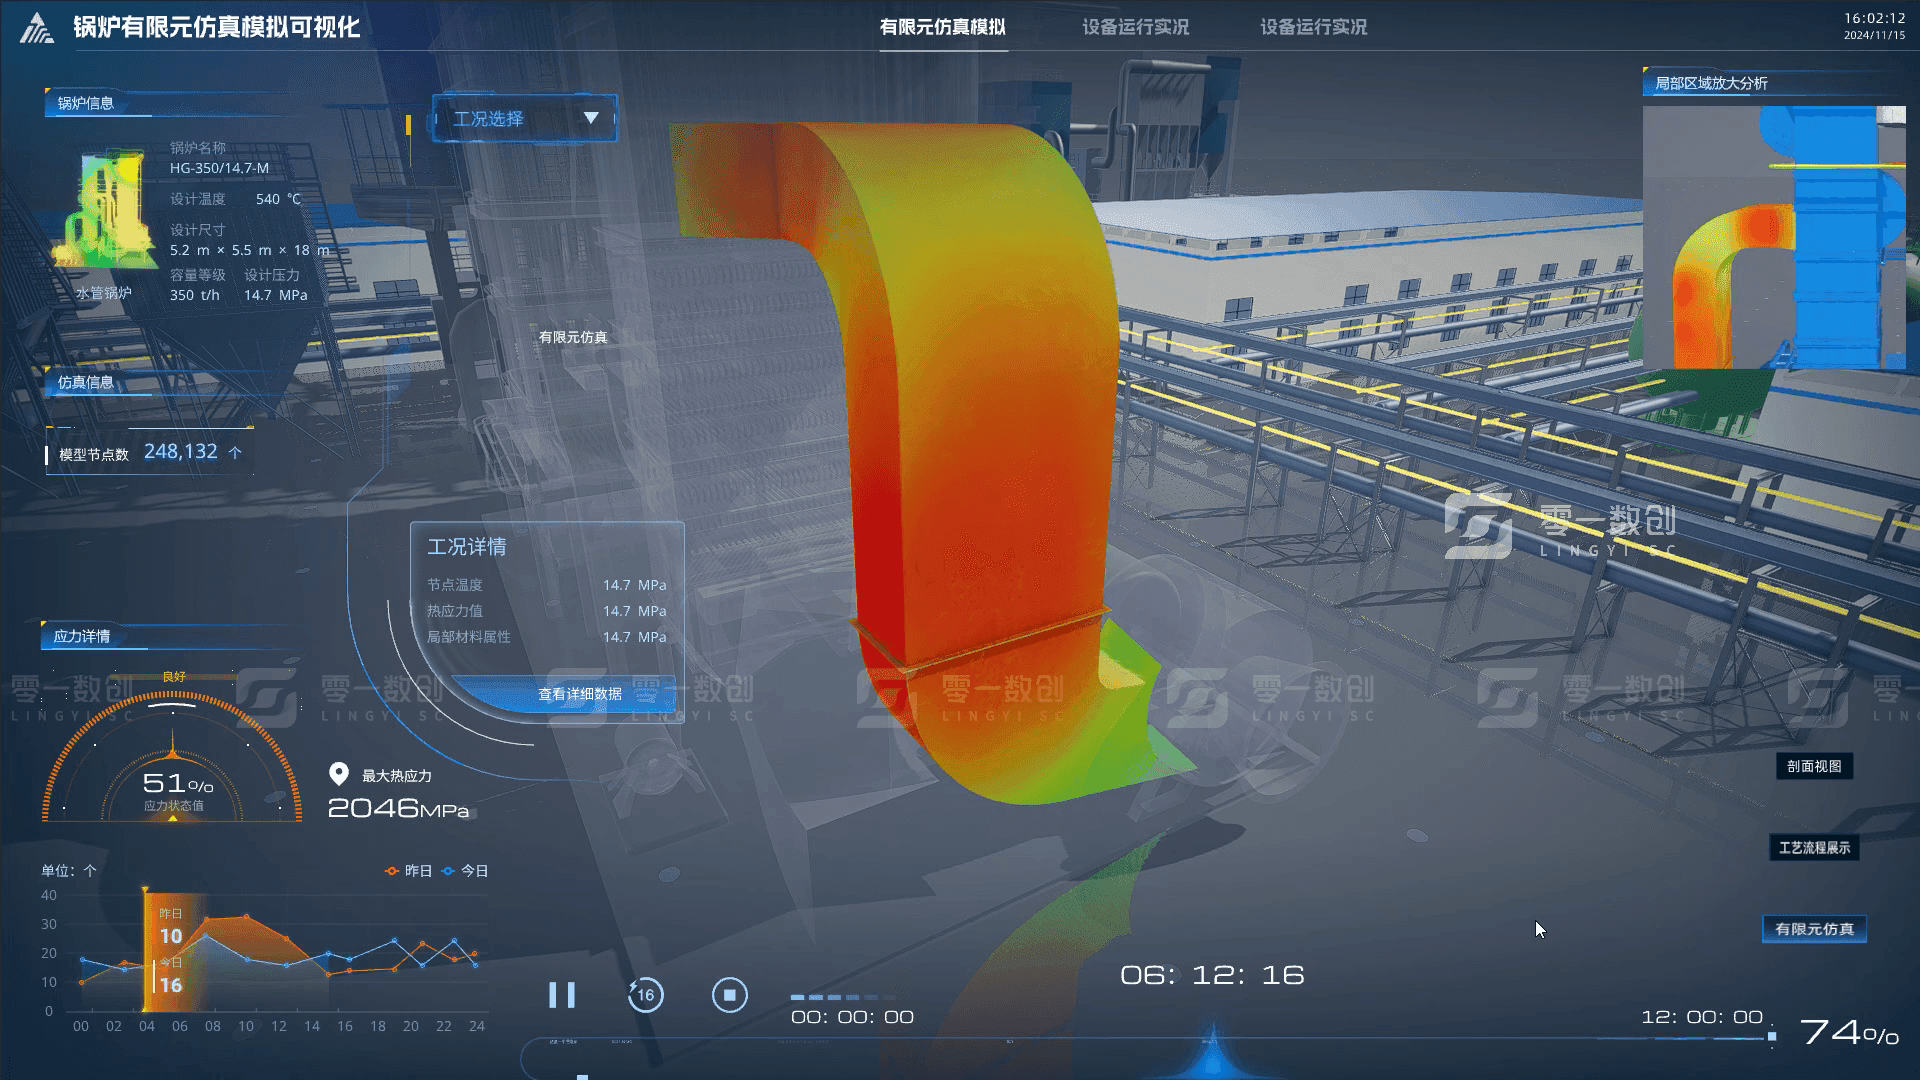Switch to 有限元仿真模拟 tab
The width and height of the screenshot is (1920, 1080).
(x=942, y=27)
